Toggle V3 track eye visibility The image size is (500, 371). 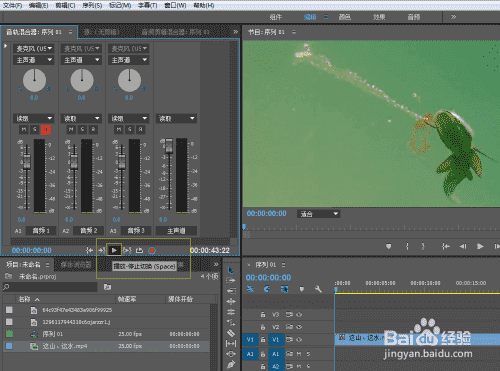299,314
